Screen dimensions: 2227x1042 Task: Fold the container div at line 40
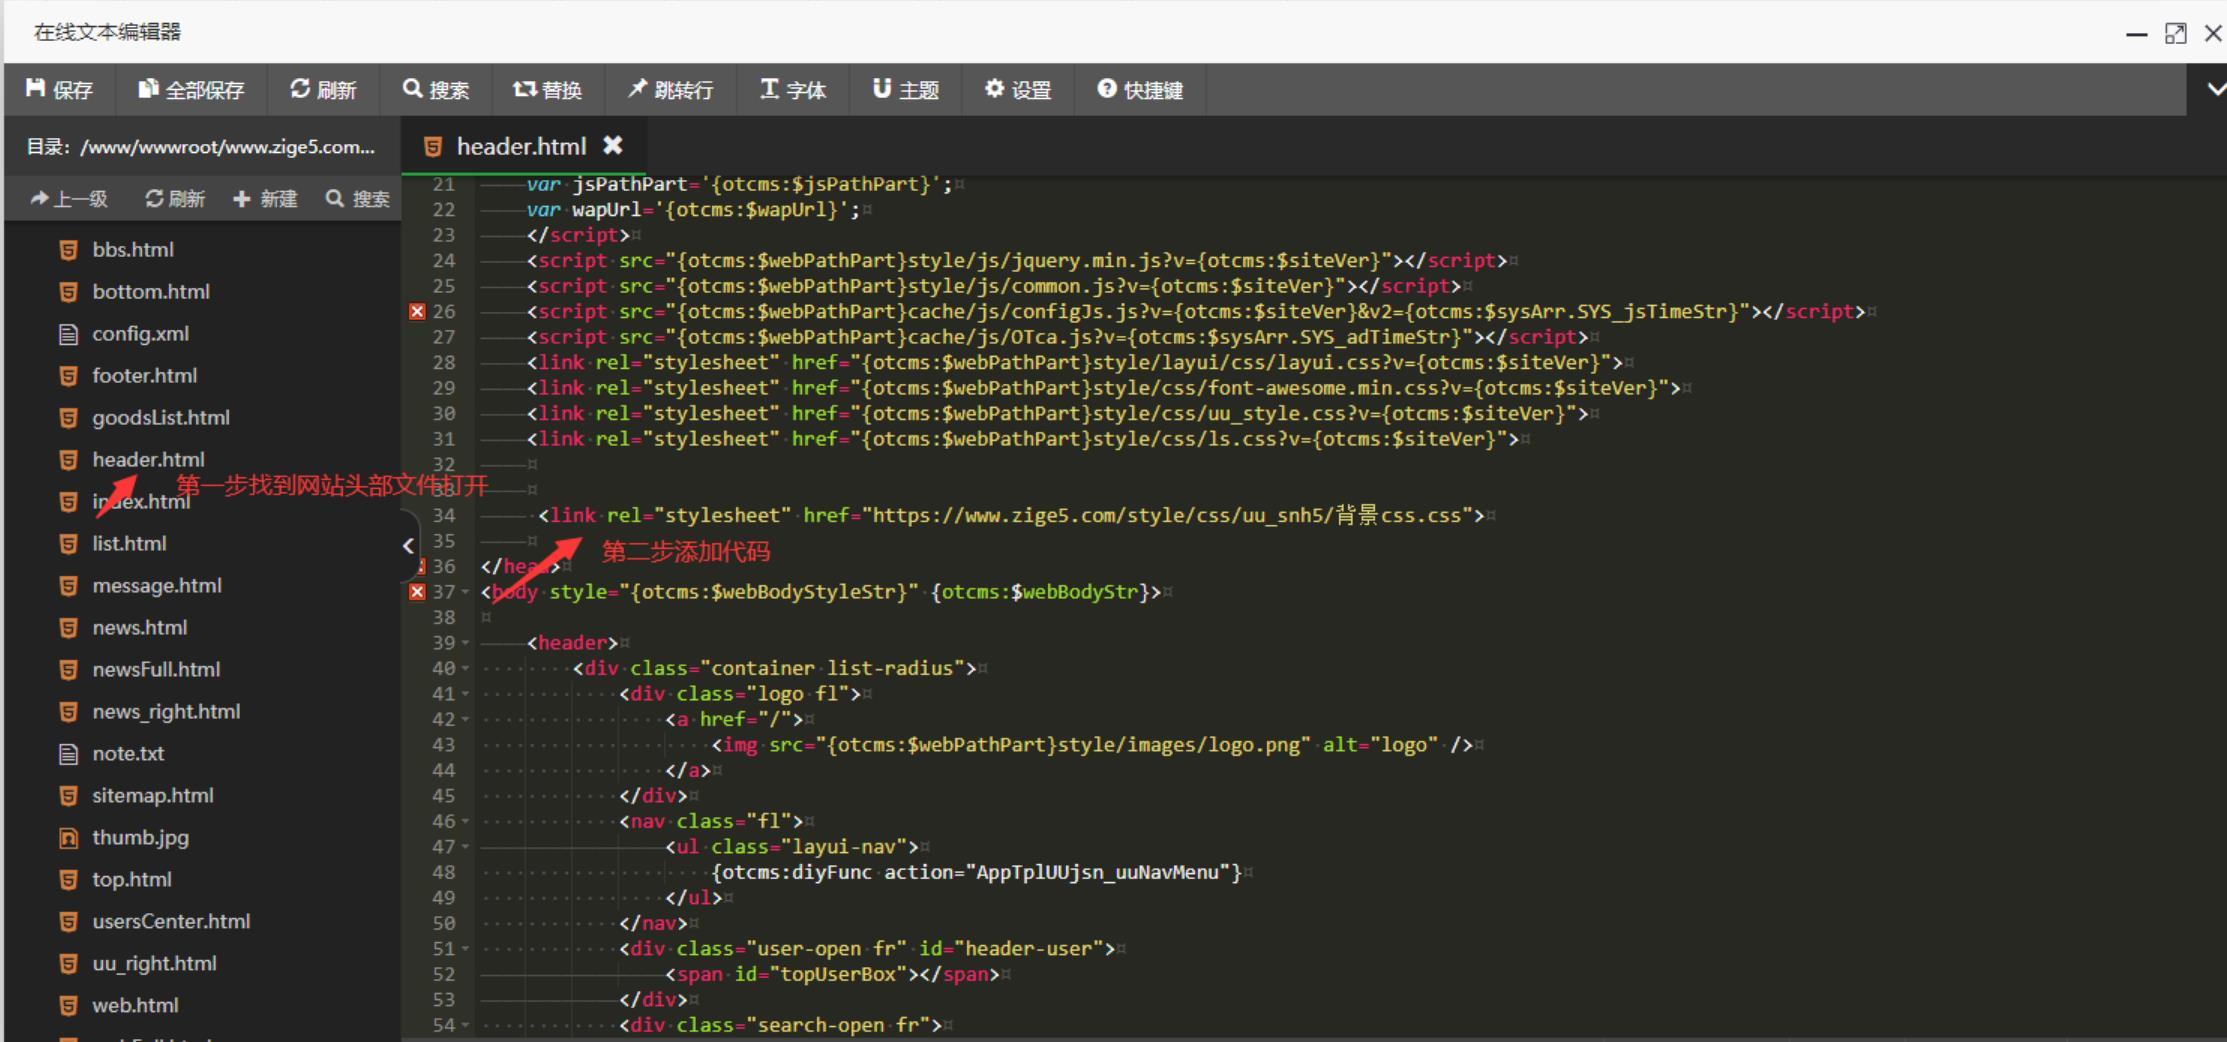pyautogui.click(x=465, y=668)
